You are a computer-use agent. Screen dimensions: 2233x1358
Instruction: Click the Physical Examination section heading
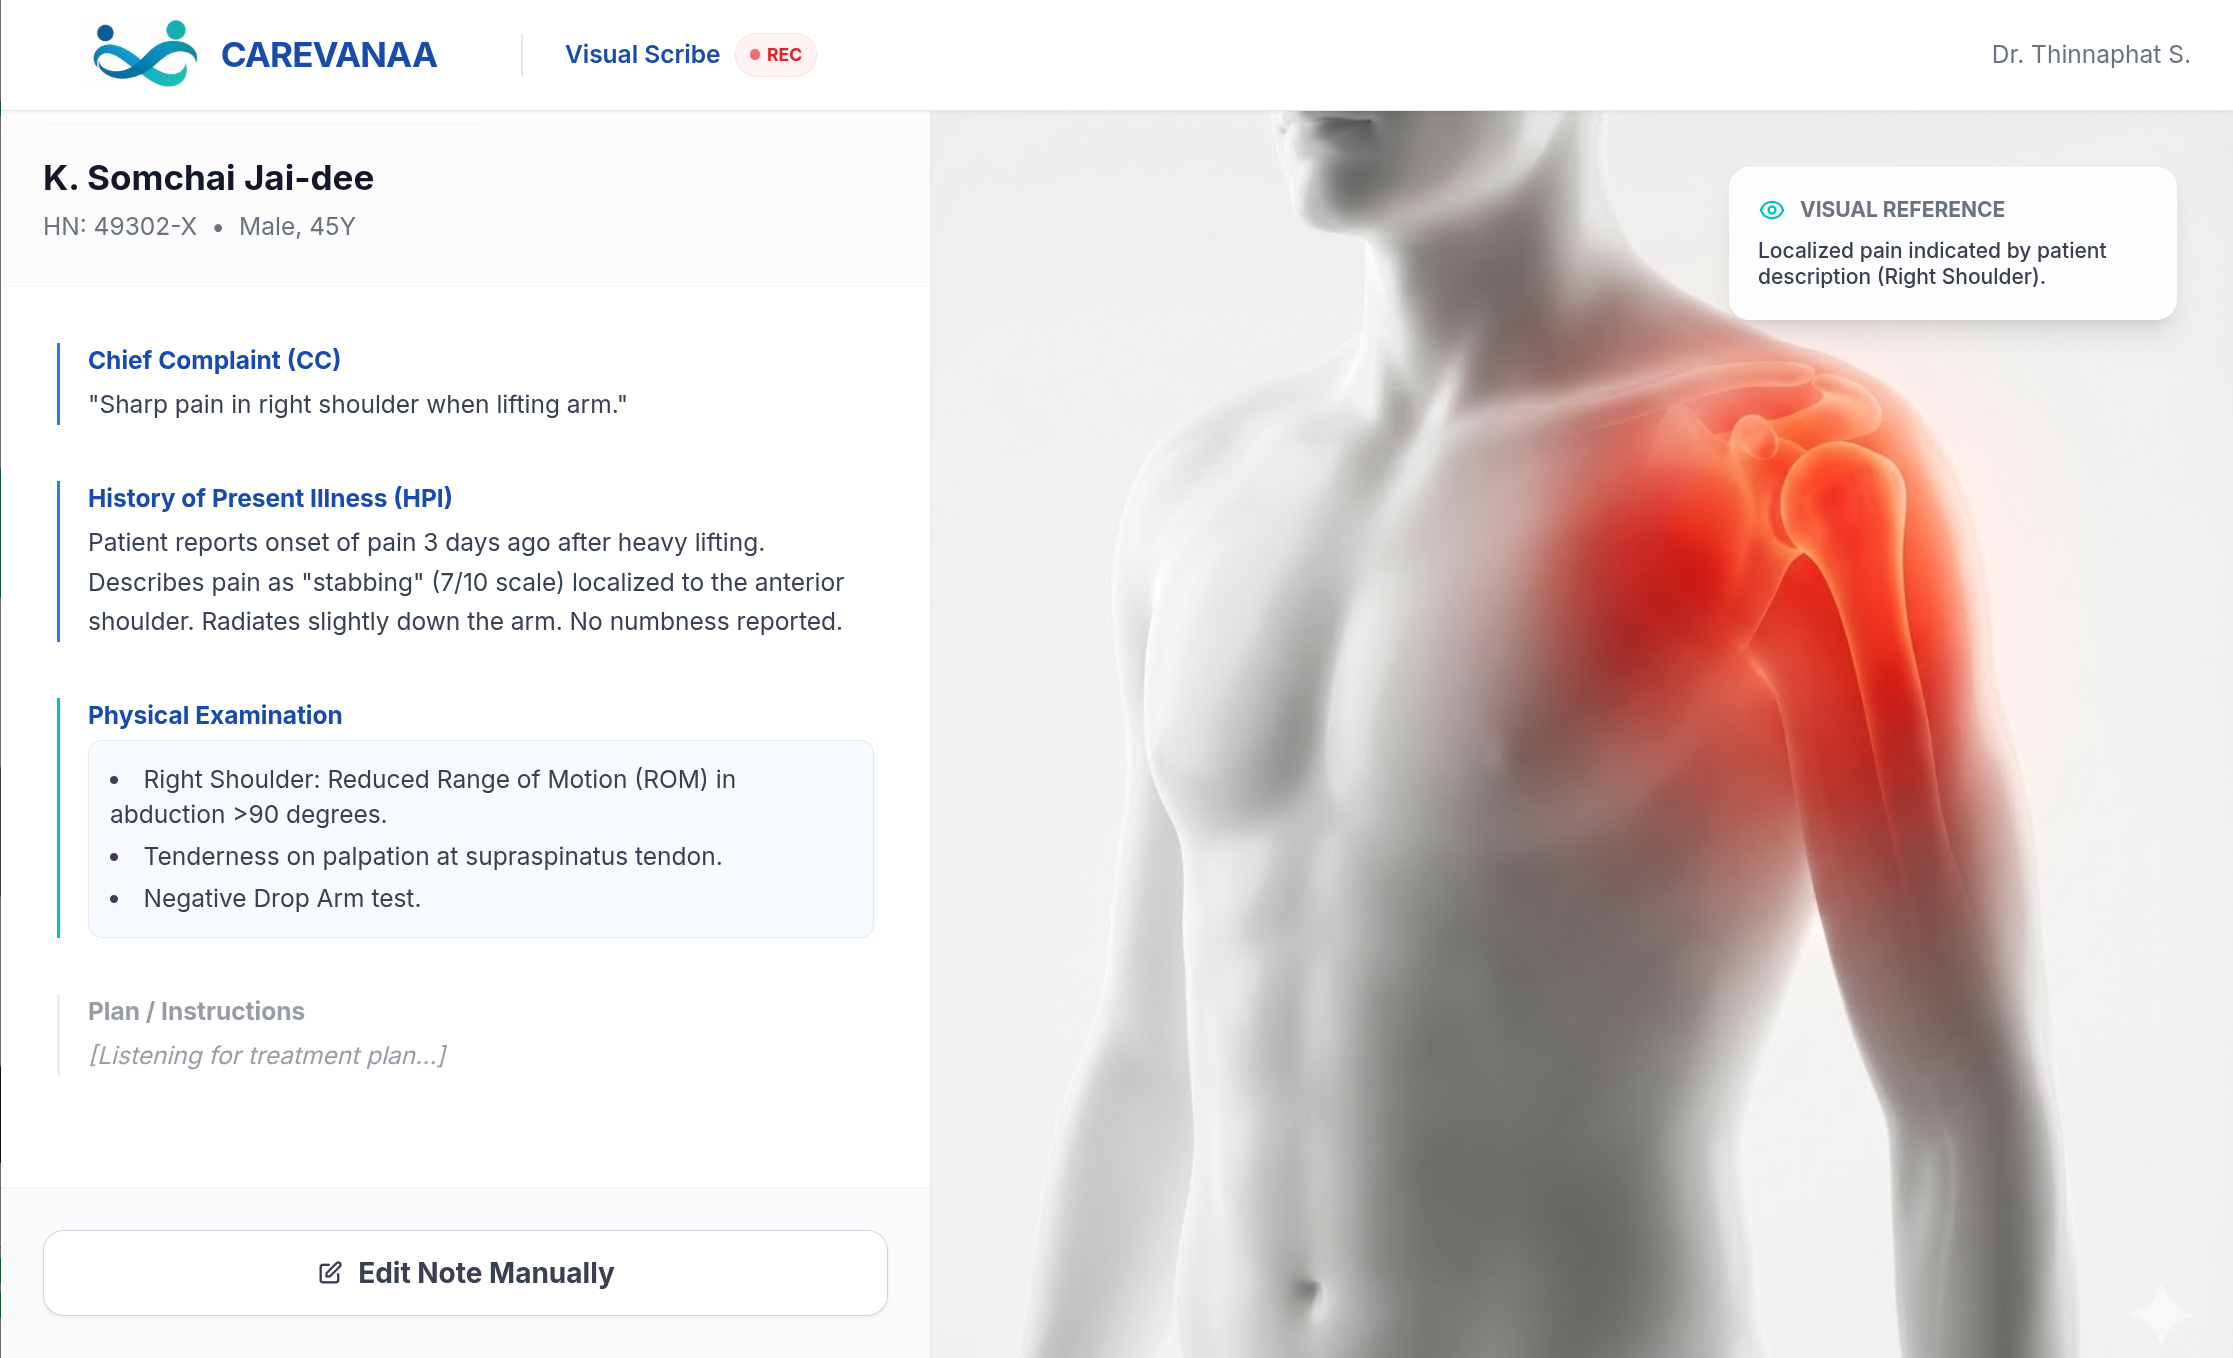pos(215,715)
